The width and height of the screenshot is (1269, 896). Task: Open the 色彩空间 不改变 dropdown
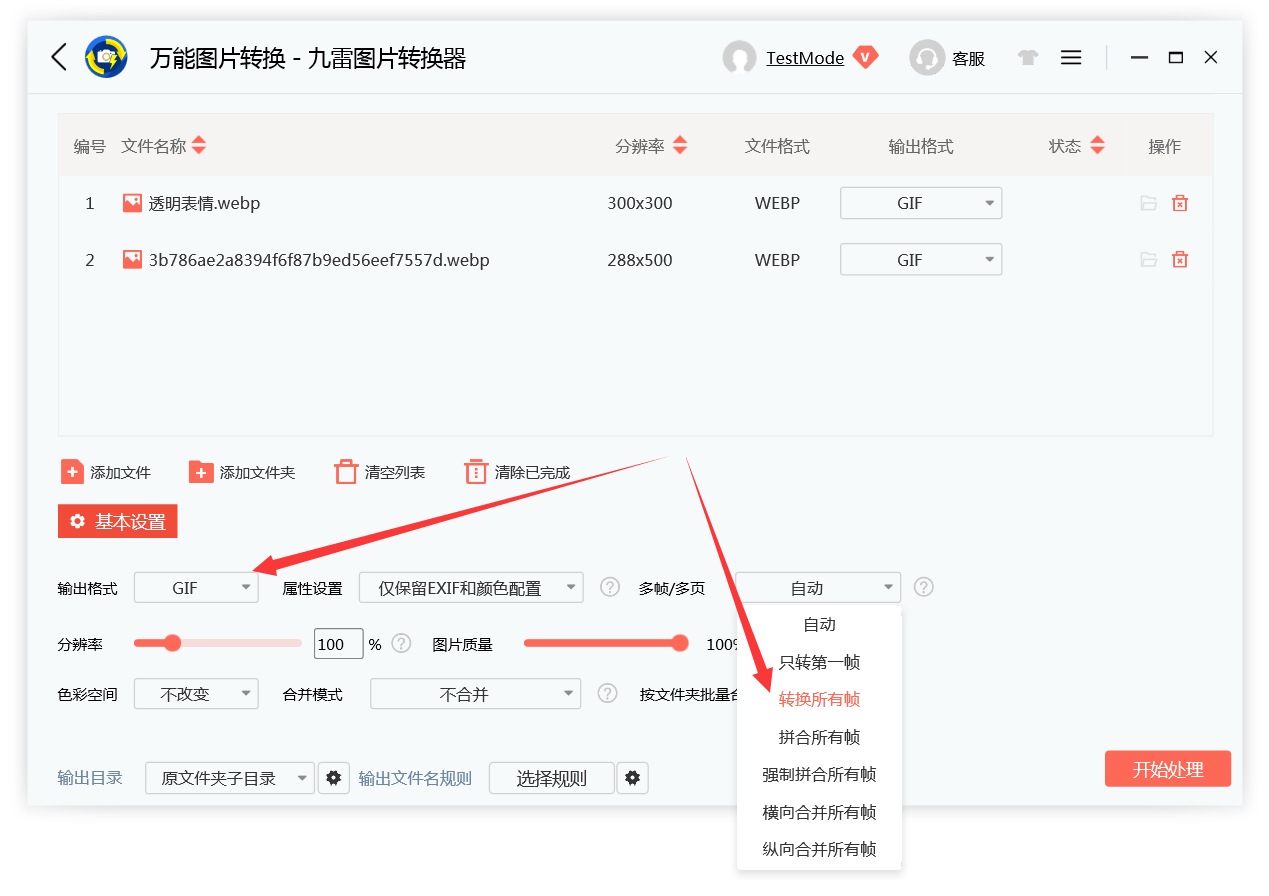196,694
